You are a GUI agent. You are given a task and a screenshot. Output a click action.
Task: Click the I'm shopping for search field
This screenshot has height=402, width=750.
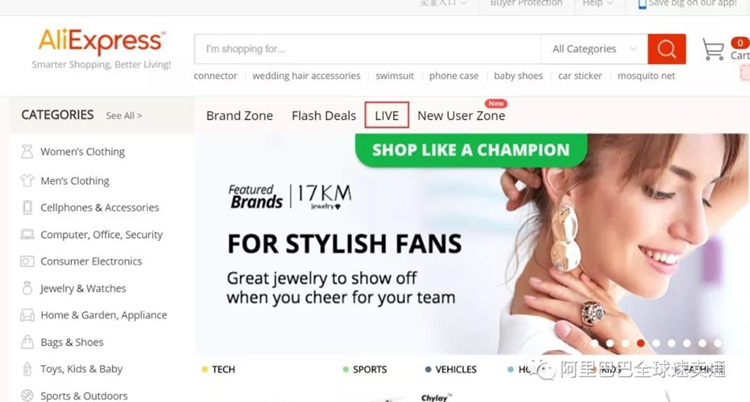367,49
